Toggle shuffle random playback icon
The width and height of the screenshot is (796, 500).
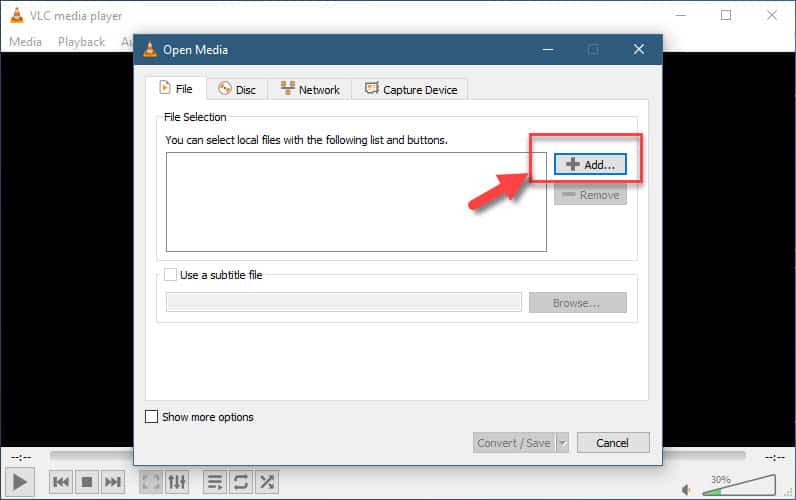tap(267, 482)
